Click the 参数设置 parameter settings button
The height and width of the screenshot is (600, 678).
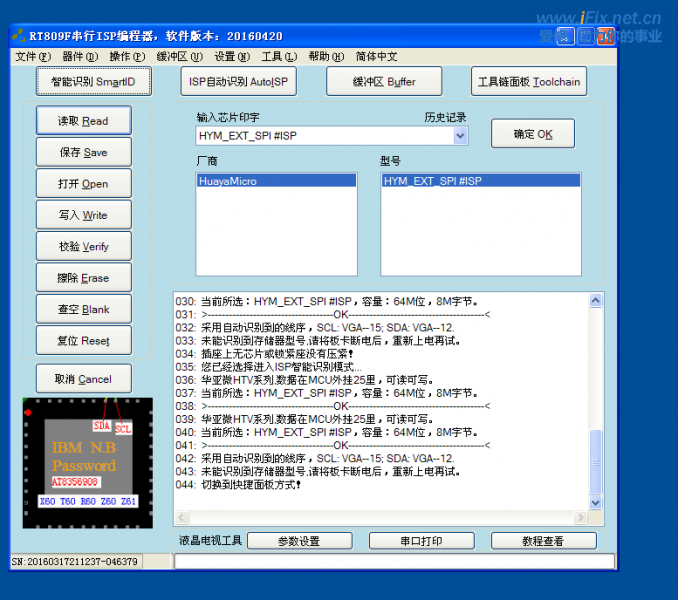coord(300,541)
